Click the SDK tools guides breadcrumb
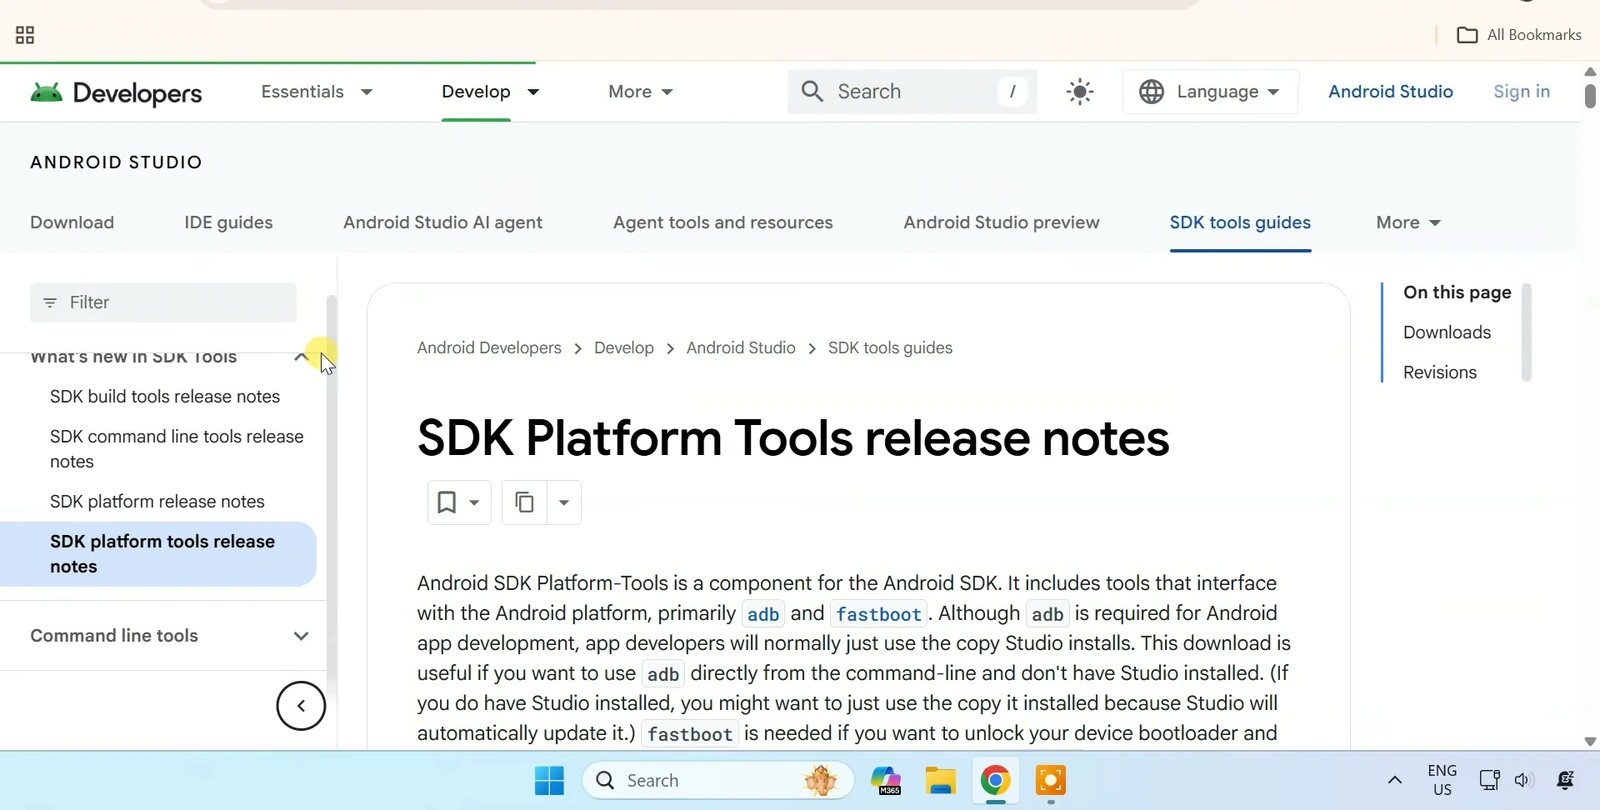 click(x=890, y=348)
